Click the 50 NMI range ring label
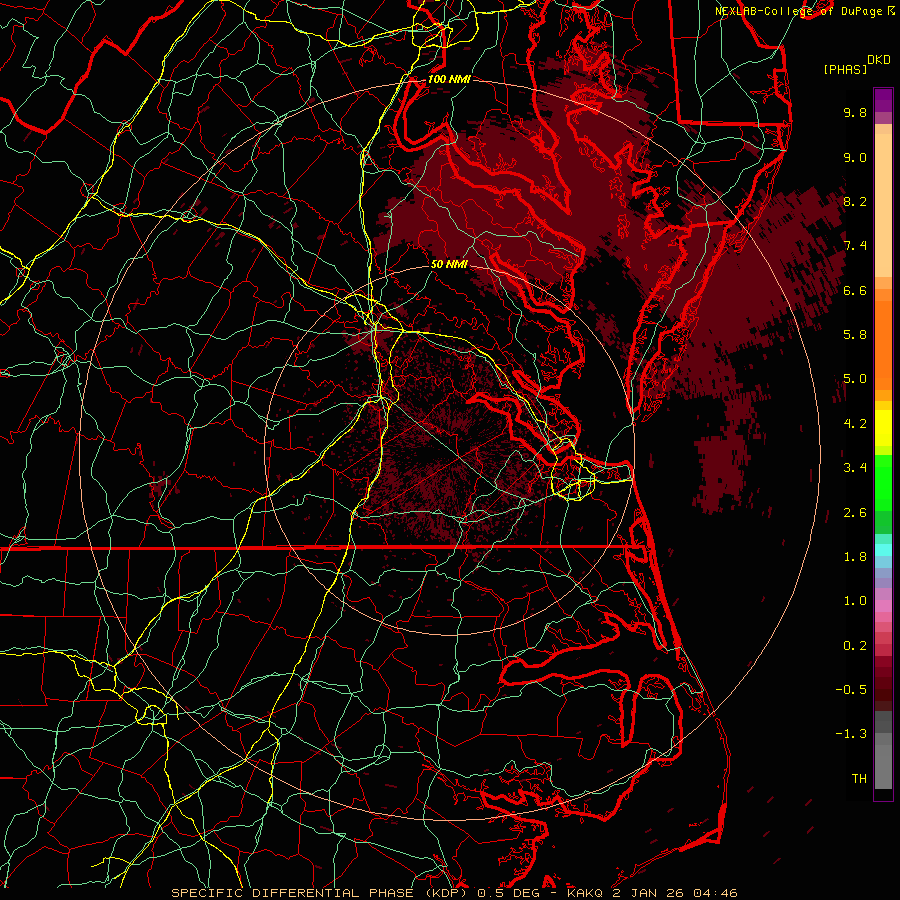 [449, 265]
